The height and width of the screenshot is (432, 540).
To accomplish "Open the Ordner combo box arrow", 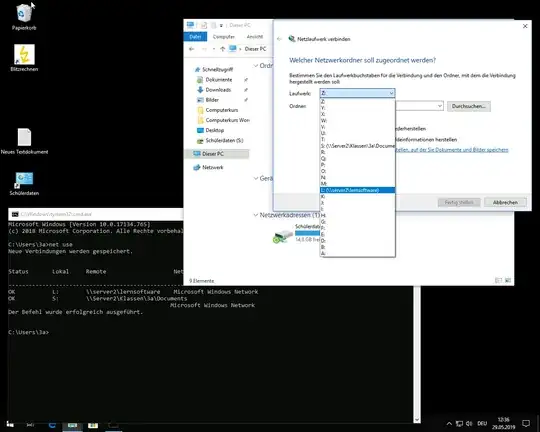I will [440, 106].
